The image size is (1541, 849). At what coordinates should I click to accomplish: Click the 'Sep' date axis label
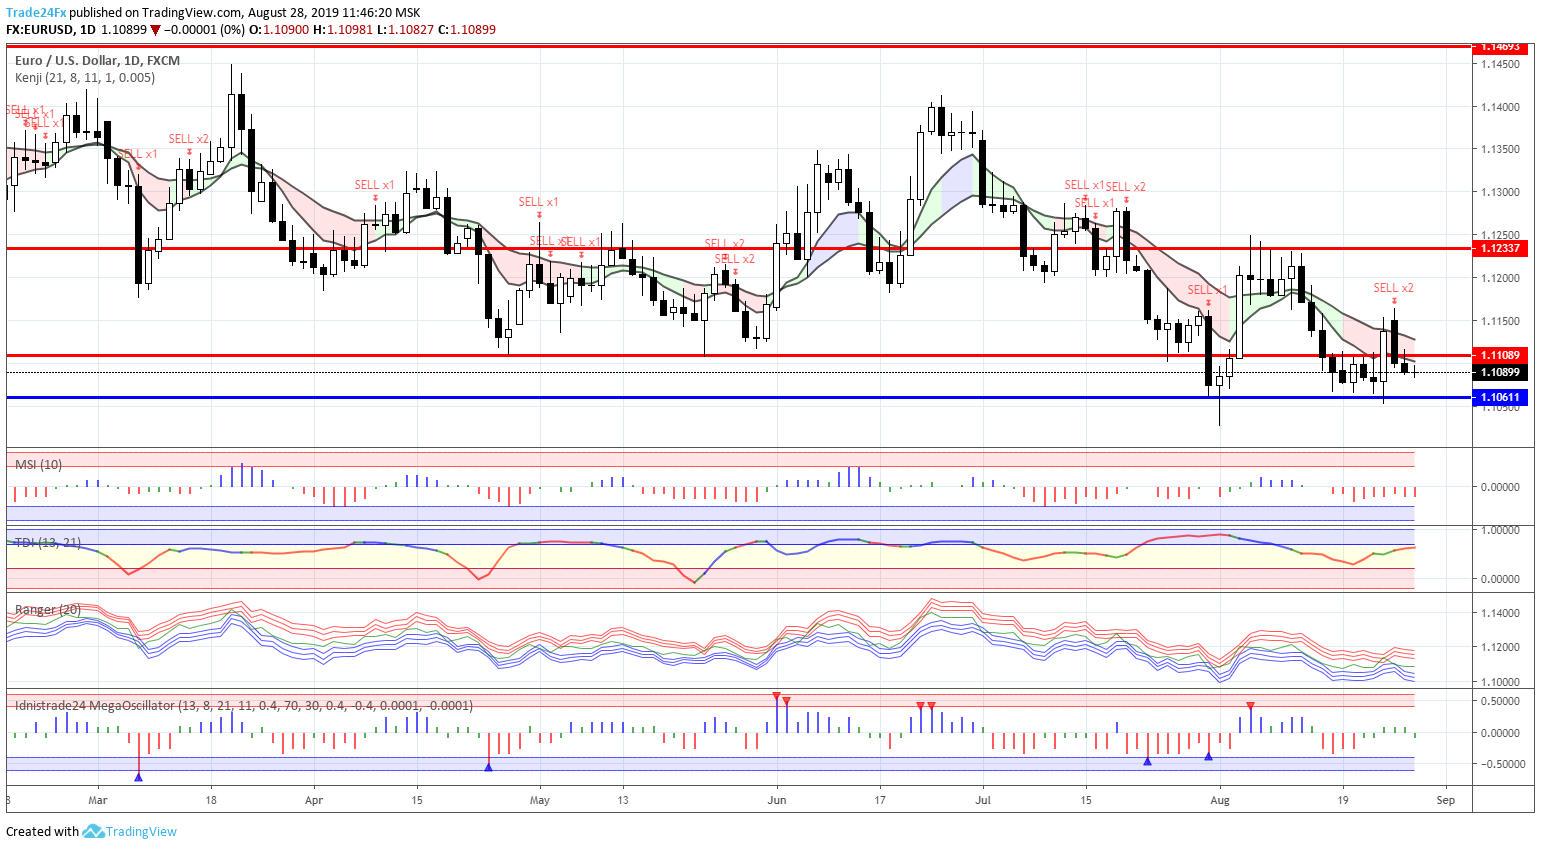1445,800
